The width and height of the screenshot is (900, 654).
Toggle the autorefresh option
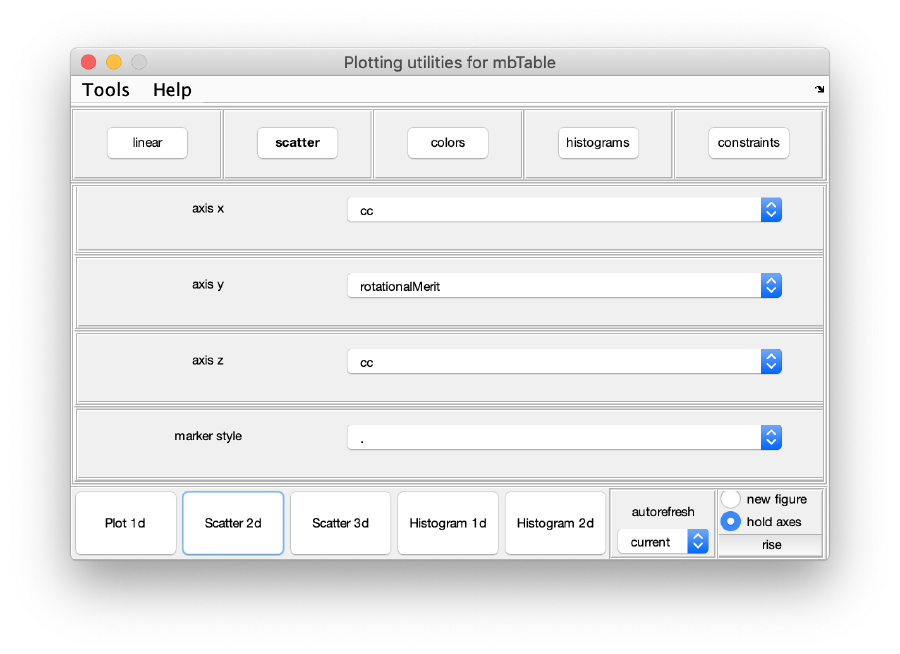click(x=662, y=511)
